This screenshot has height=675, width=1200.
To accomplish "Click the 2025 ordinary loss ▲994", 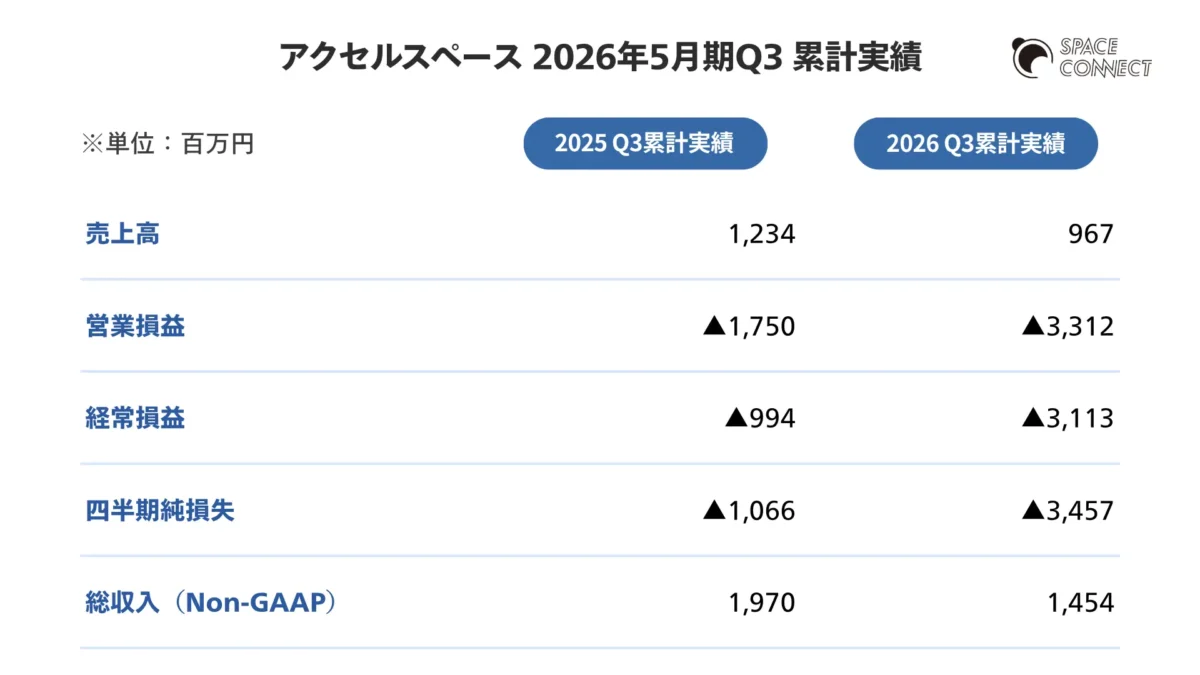I will pyautogui.click(x=760, y=419).
